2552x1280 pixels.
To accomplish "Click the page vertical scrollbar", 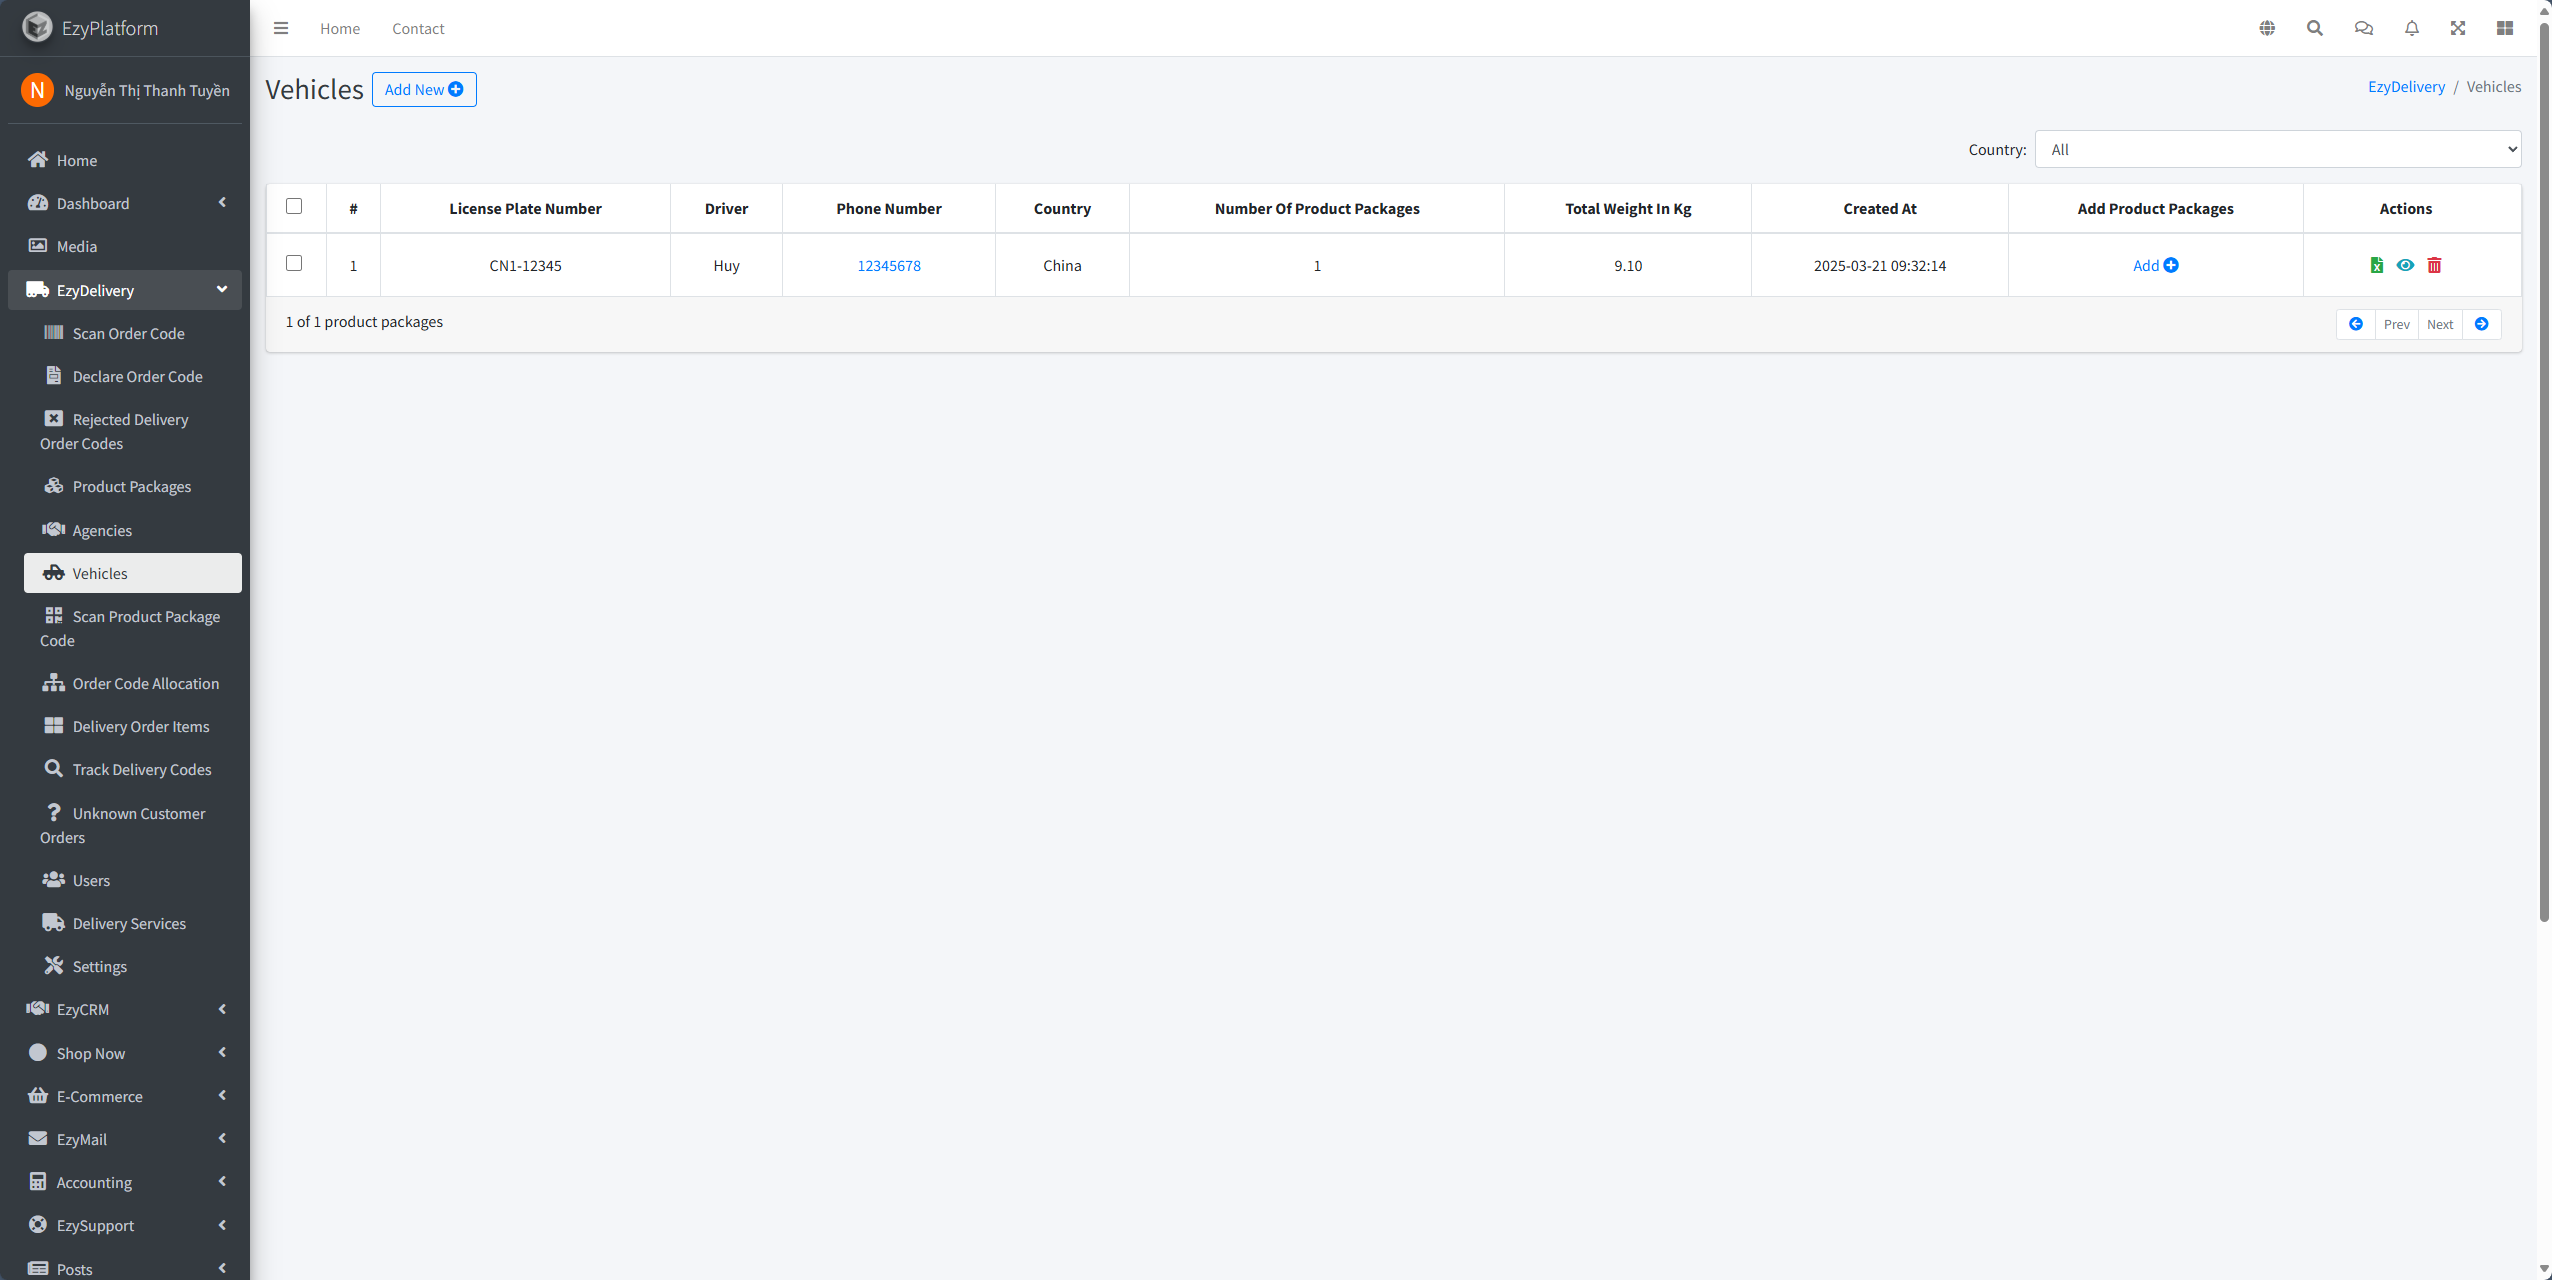I will (x=2544, y=470).
